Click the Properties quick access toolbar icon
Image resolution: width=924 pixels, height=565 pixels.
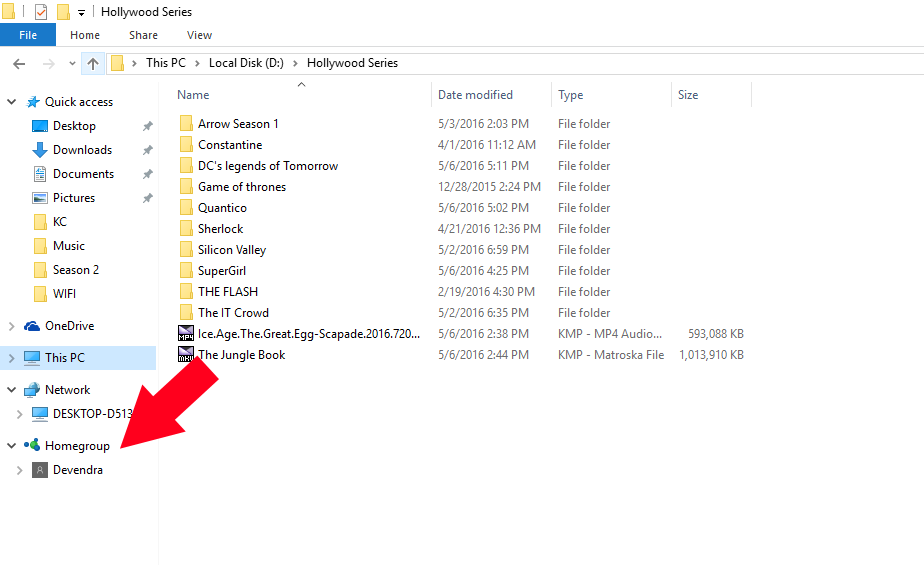pos(41,12)
